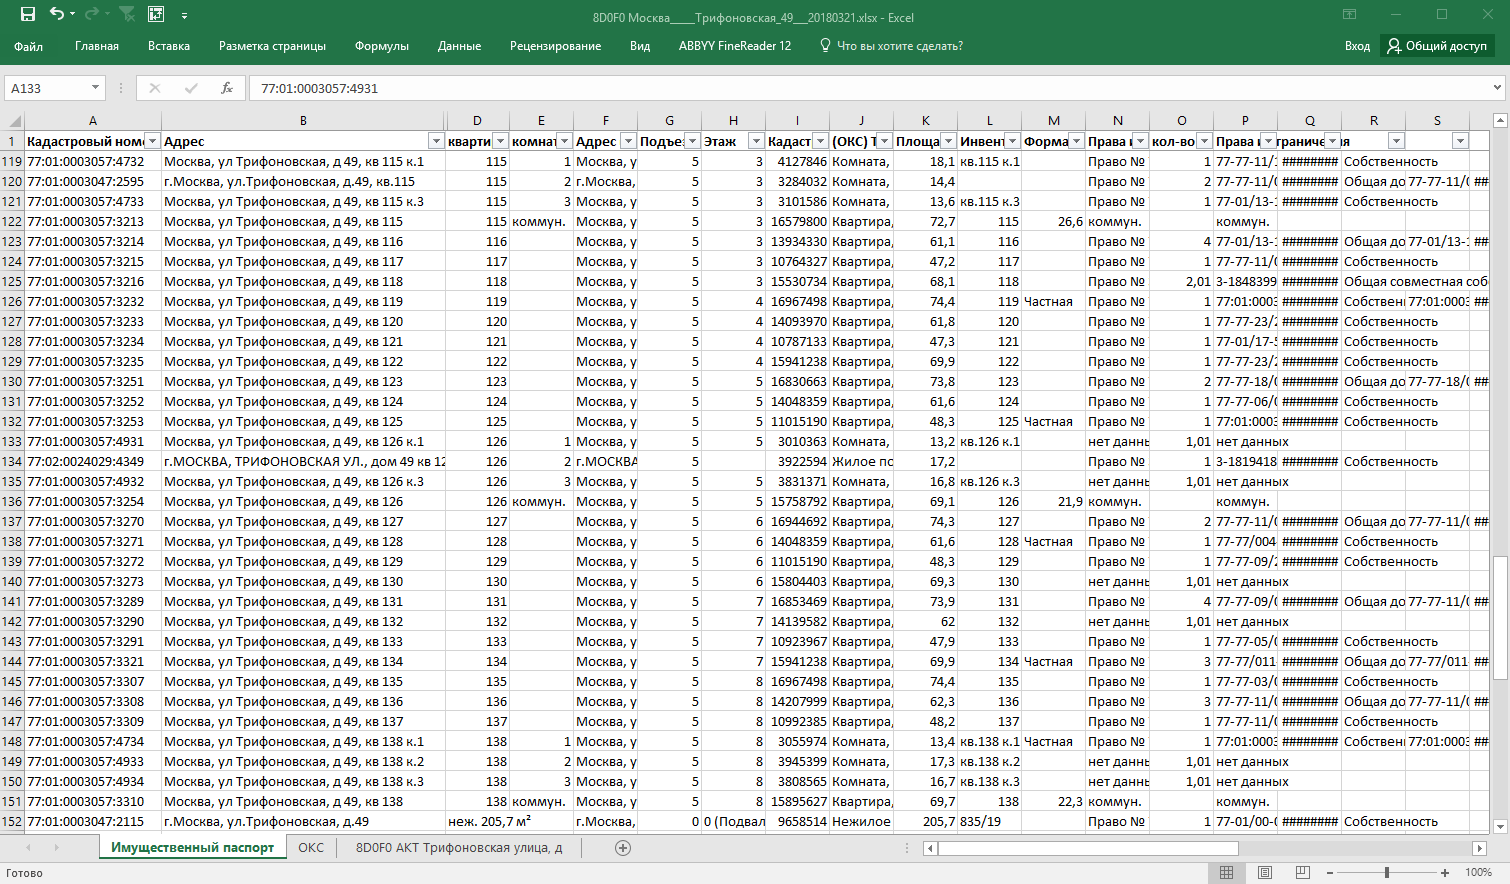Click the cancel entry X icon in formula bar

click(155, 88)
